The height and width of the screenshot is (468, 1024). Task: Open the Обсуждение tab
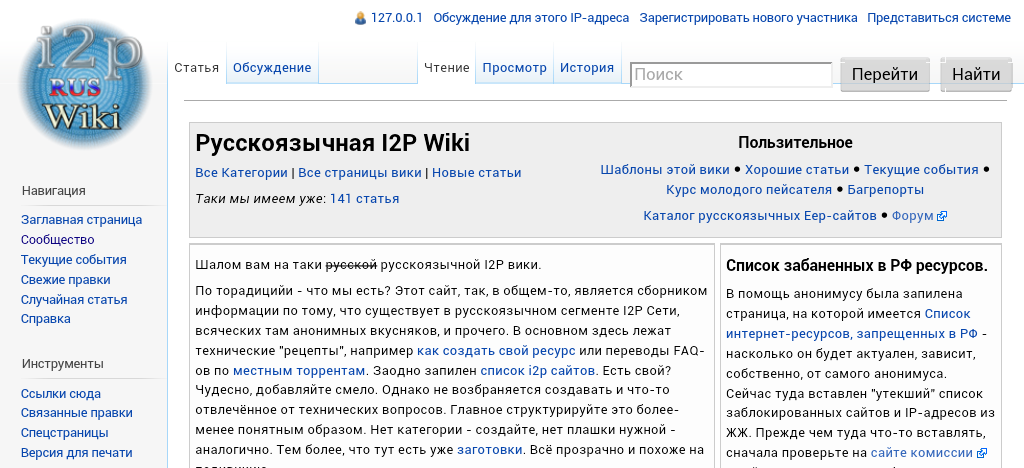pyautogui.click(x=271, y=68)
